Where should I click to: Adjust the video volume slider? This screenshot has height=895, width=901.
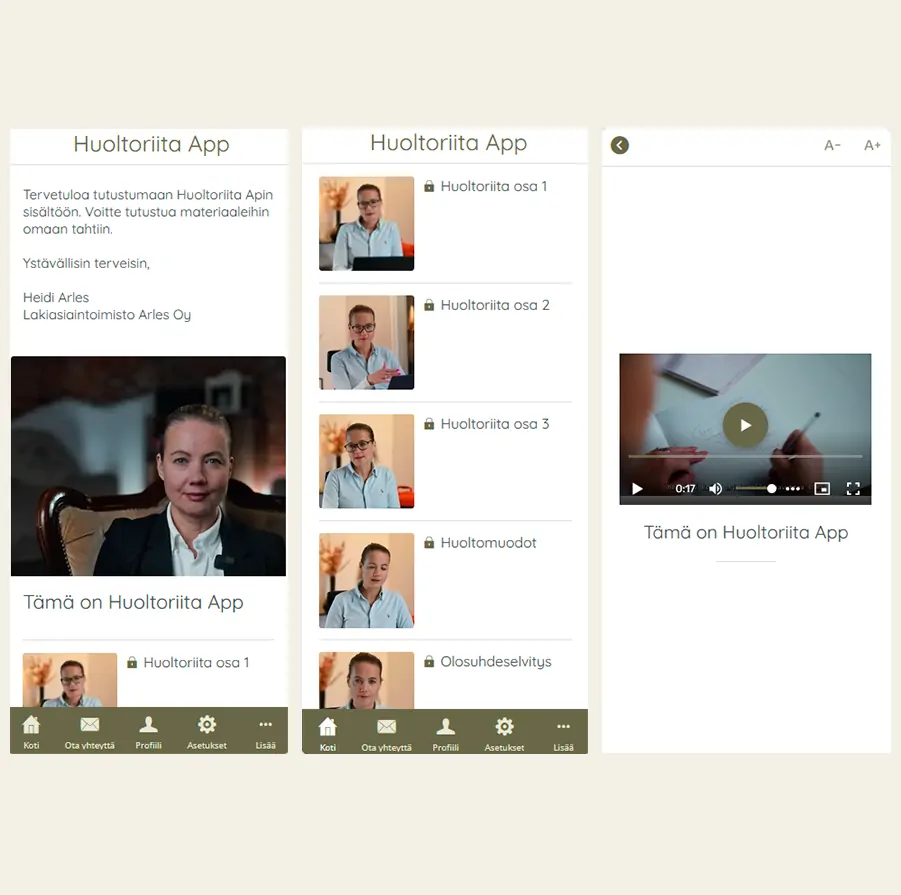[754, 488]
